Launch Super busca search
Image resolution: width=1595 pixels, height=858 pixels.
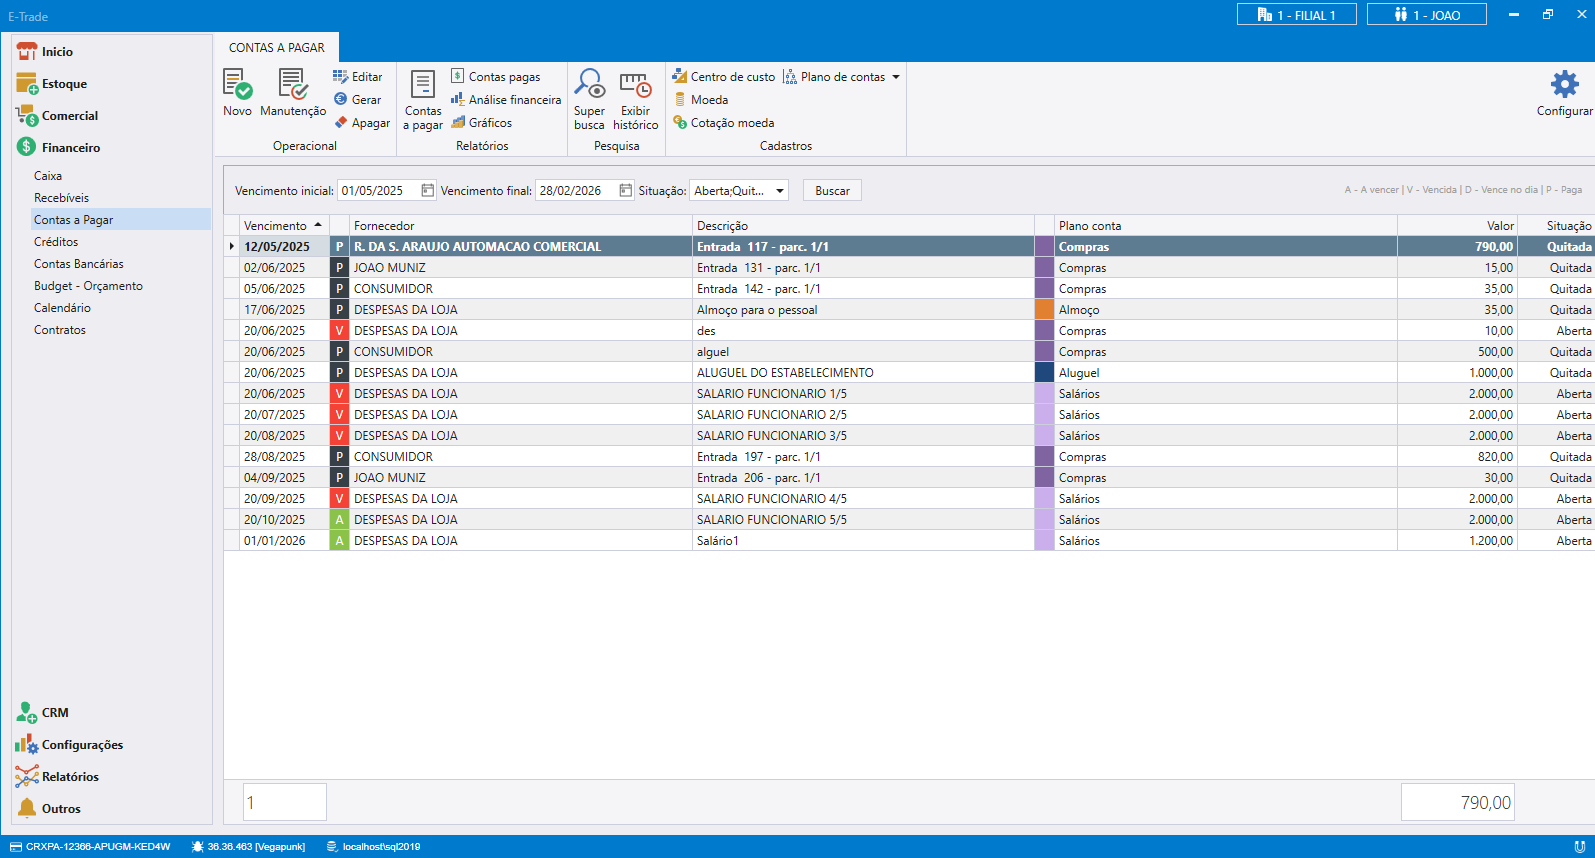[x=589, y=85]
